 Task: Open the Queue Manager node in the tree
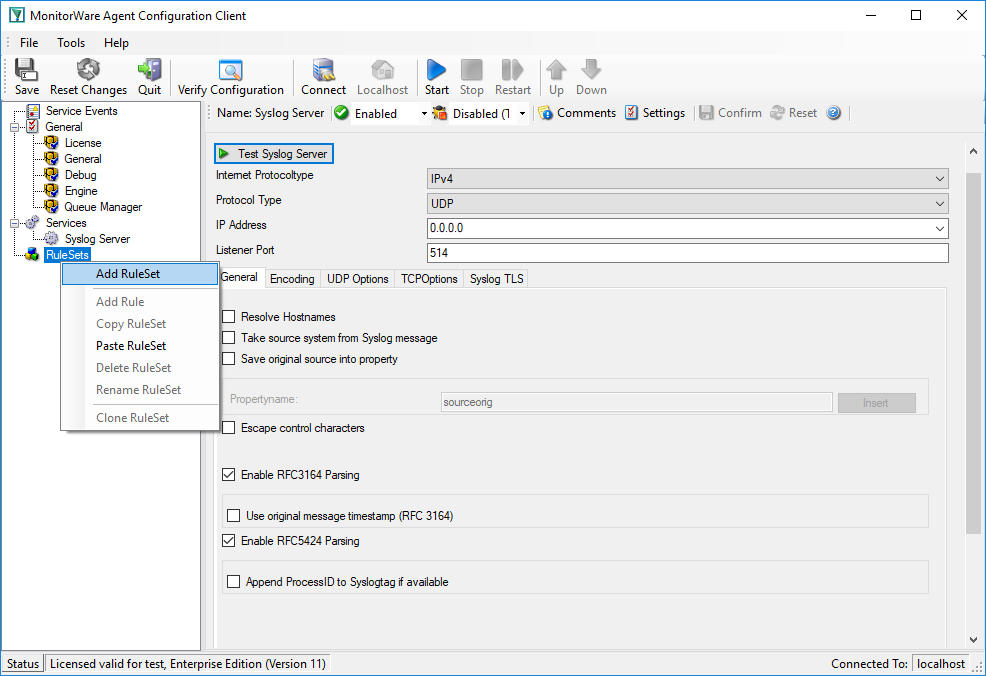coord(103,207)
